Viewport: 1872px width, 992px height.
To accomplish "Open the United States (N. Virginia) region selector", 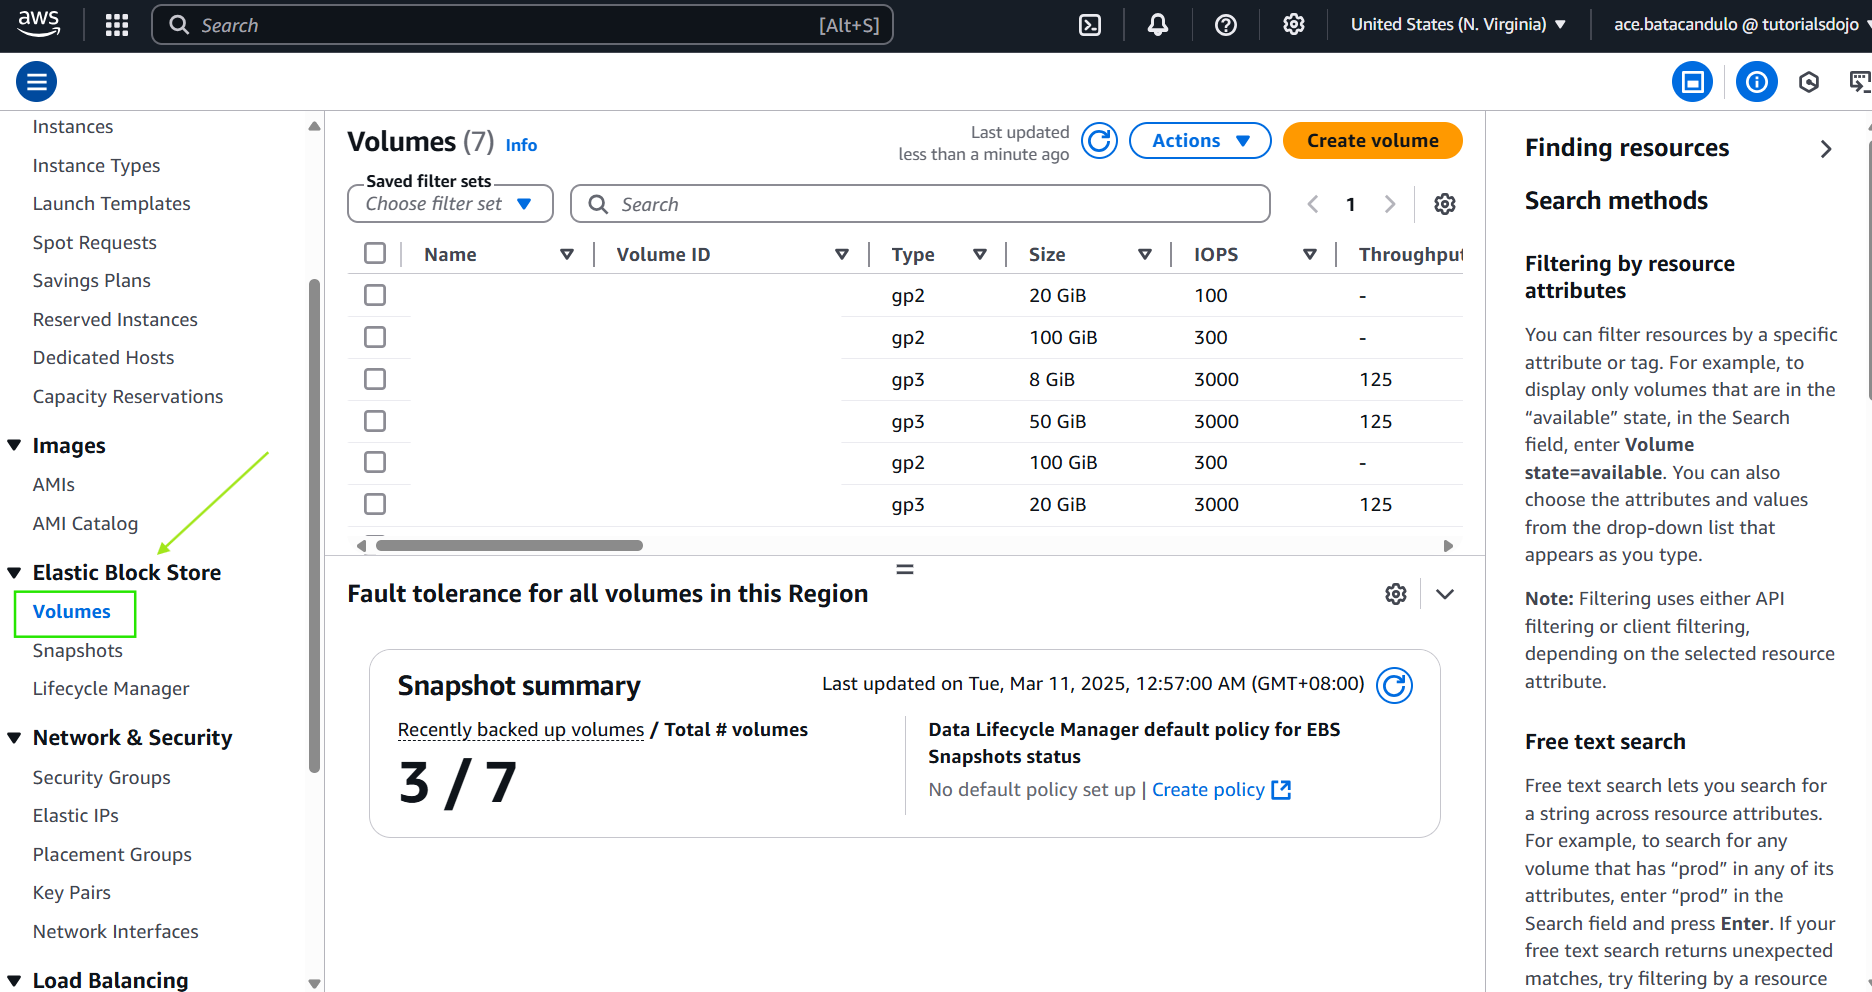I will 1458,25.
